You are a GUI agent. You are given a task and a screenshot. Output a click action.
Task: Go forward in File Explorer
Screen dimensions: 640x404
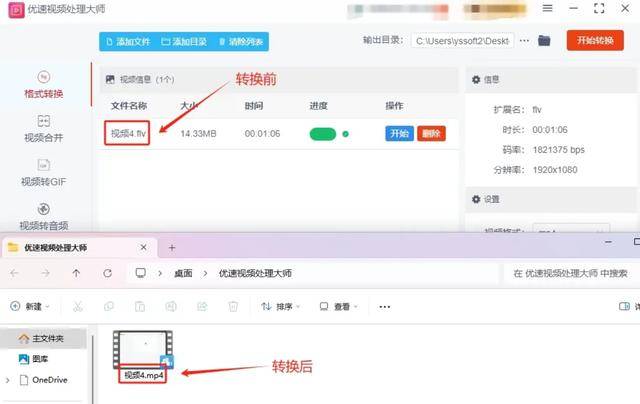click(x=45, y=273)
